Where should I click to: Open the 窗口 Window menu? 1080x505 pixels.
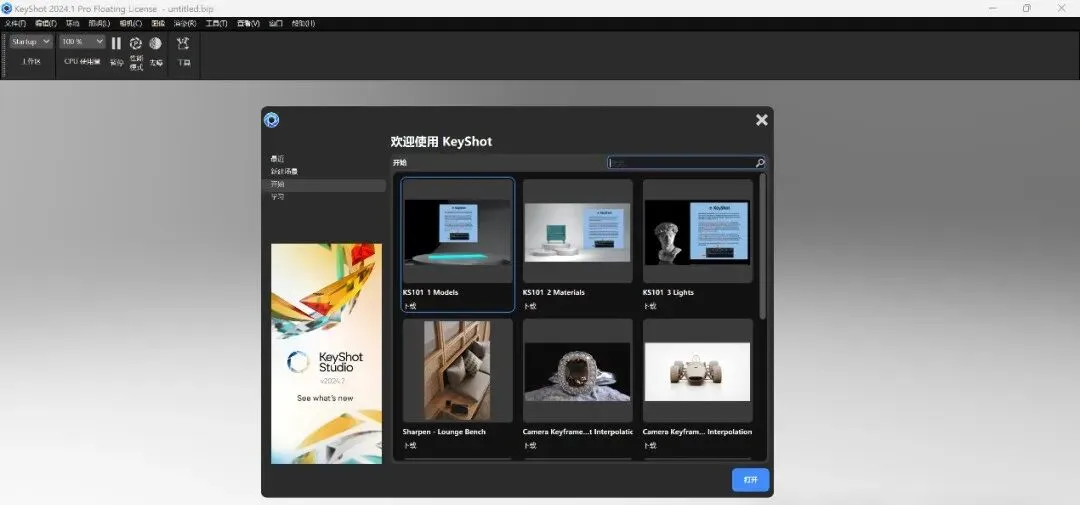point(276,23)
